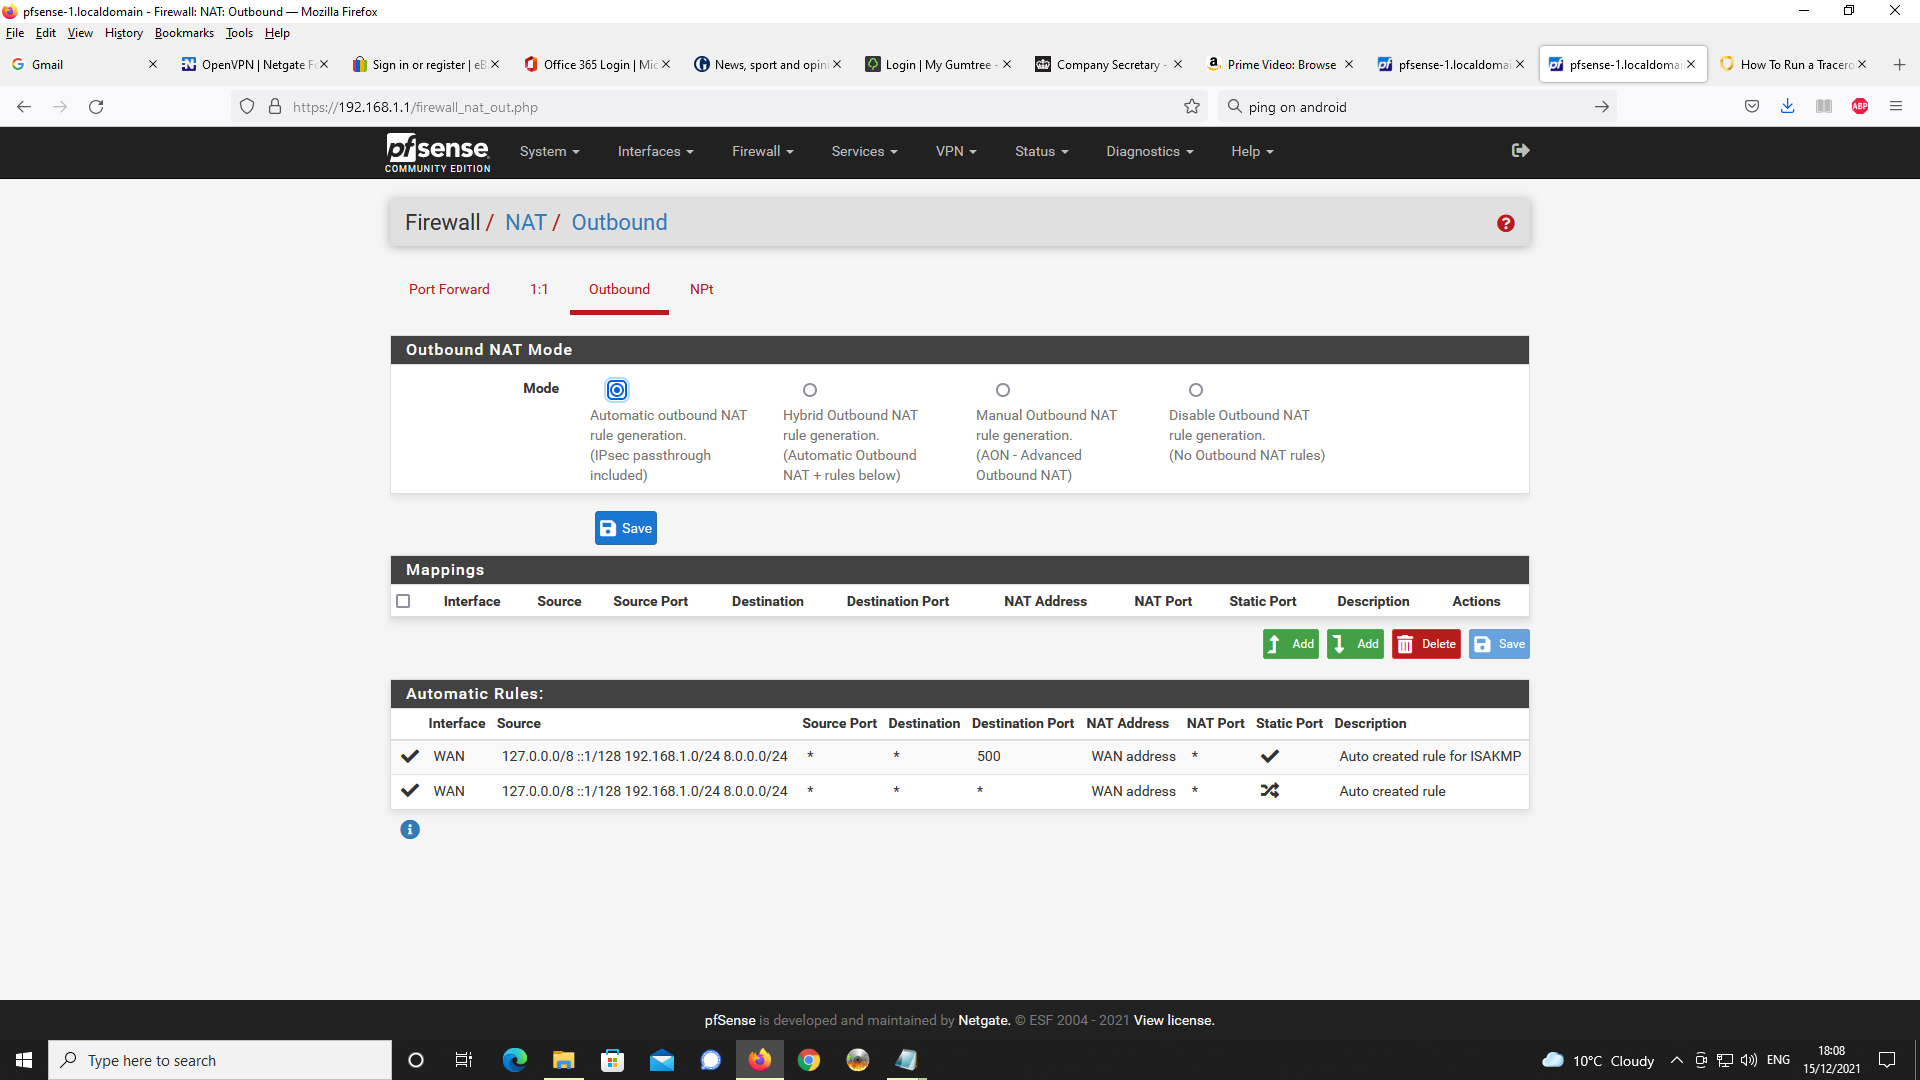Select Automatic outbound NAT mode
The width and height of the screenshot is (1920, 1080).
pyautogui.click(x=617, y=390)
